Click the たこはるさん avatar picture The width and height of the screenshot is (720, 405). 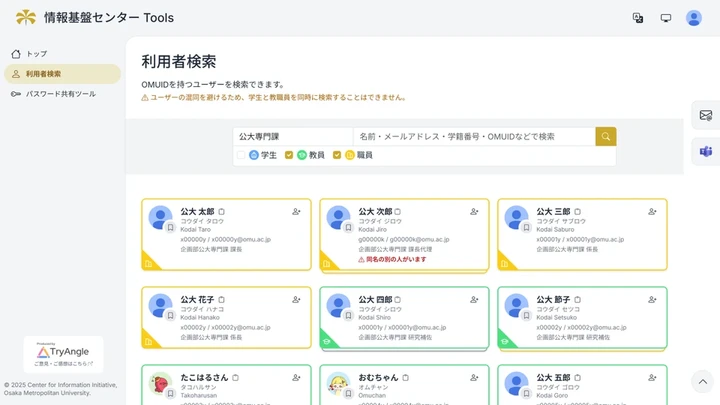[160, 383]
